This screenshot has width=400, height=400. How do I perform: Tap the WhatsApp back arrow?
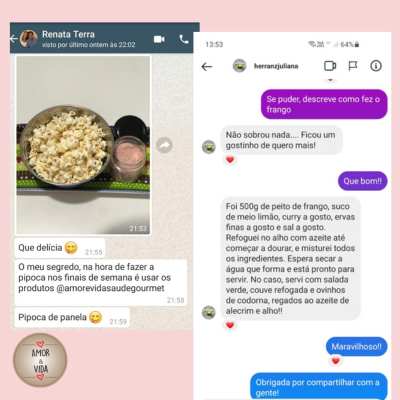(14, 39)
